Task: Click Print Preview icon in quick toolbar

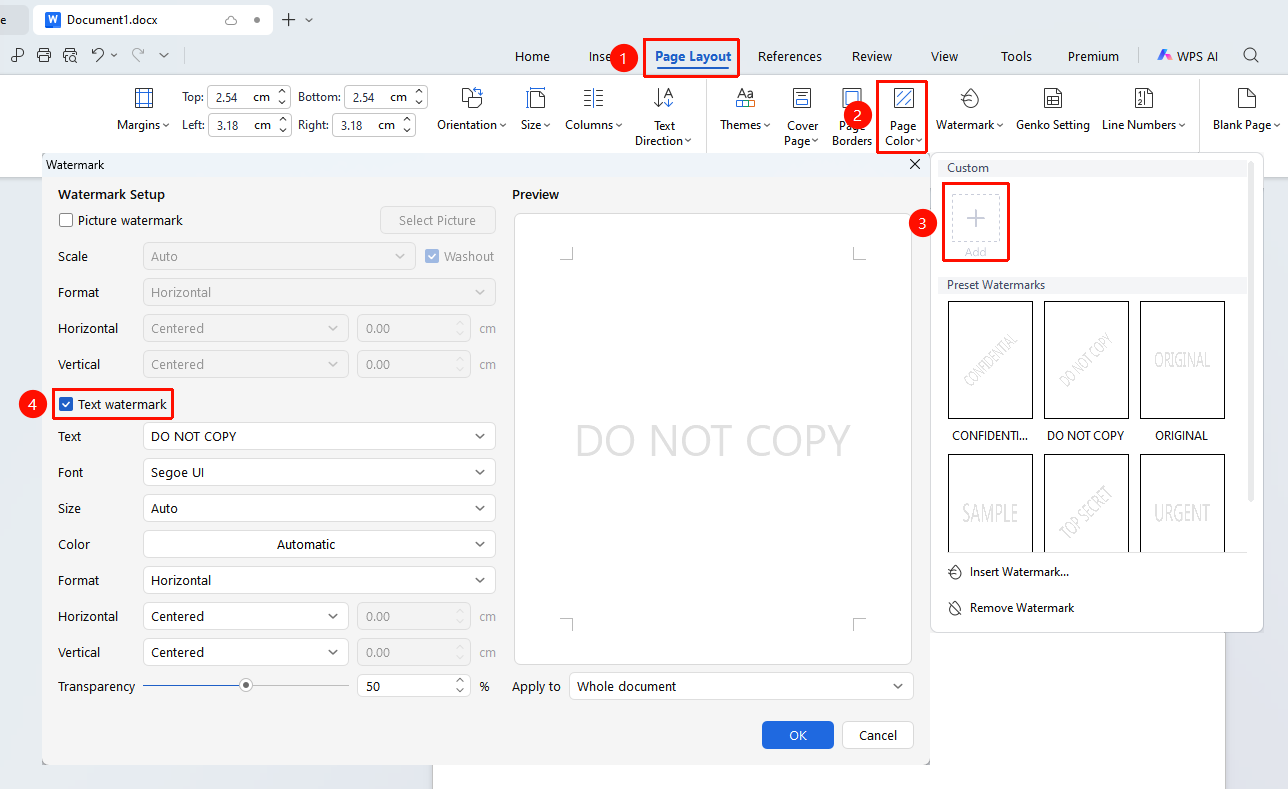Action: pyautogui.click(x=70, y=55)
